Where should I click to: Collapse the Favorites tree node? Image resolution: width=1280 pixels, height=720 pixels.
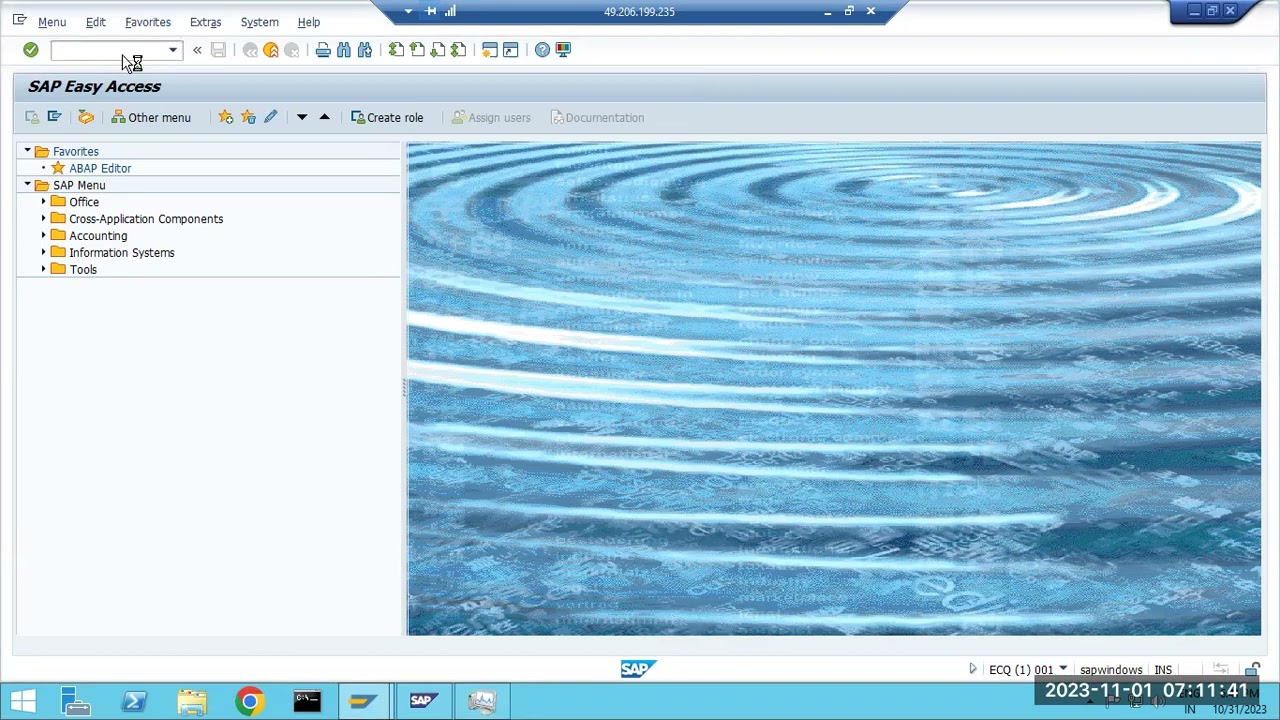pyautogui.click(x=28, y=151)
